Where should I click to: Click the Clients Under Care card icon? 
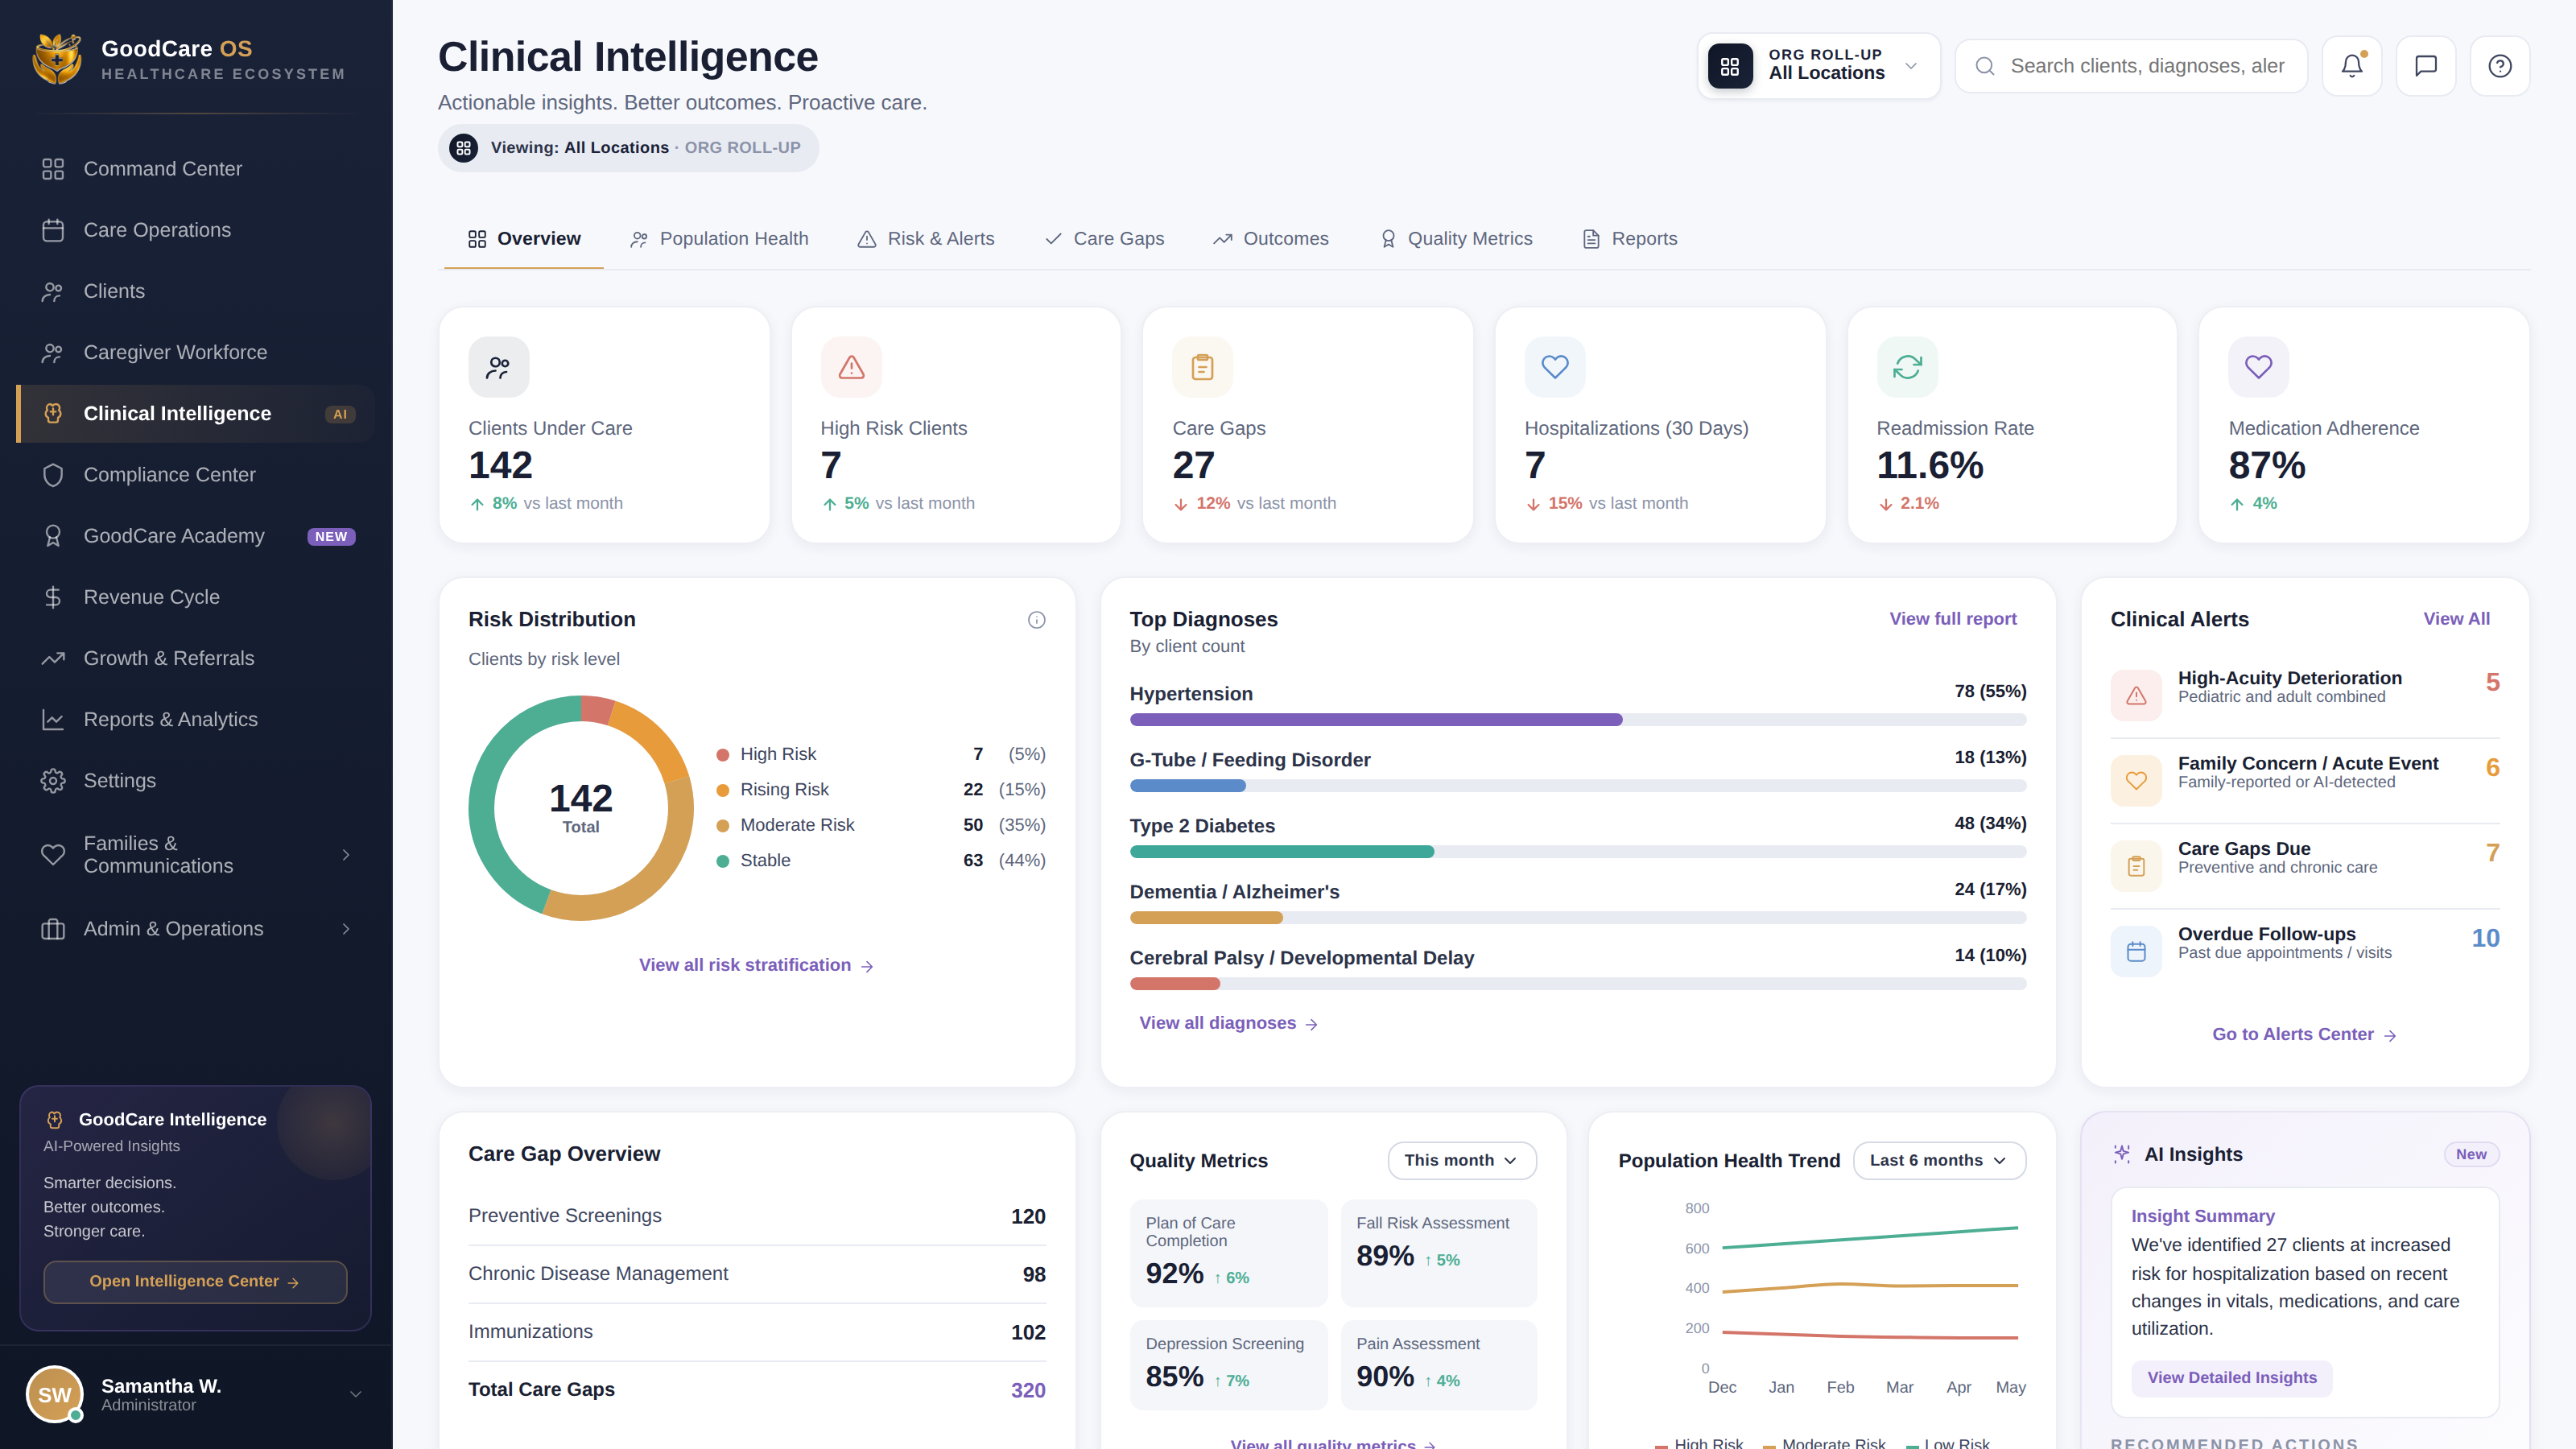pos(498,367)
